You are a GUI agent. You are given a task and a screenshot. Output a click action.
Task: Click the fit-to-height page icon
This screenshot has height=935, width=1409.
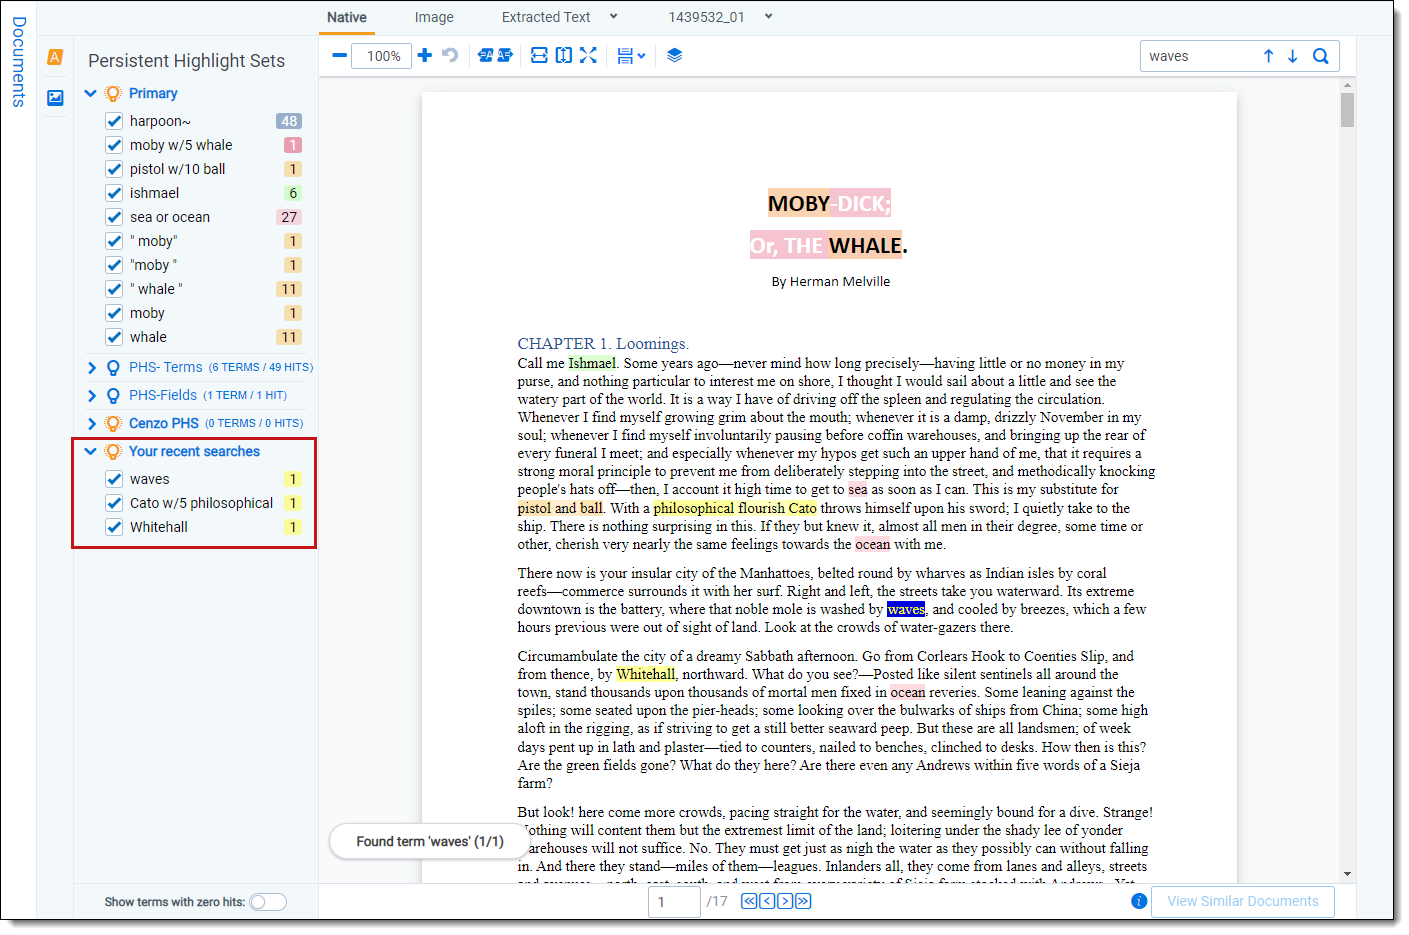click(564, 56)
